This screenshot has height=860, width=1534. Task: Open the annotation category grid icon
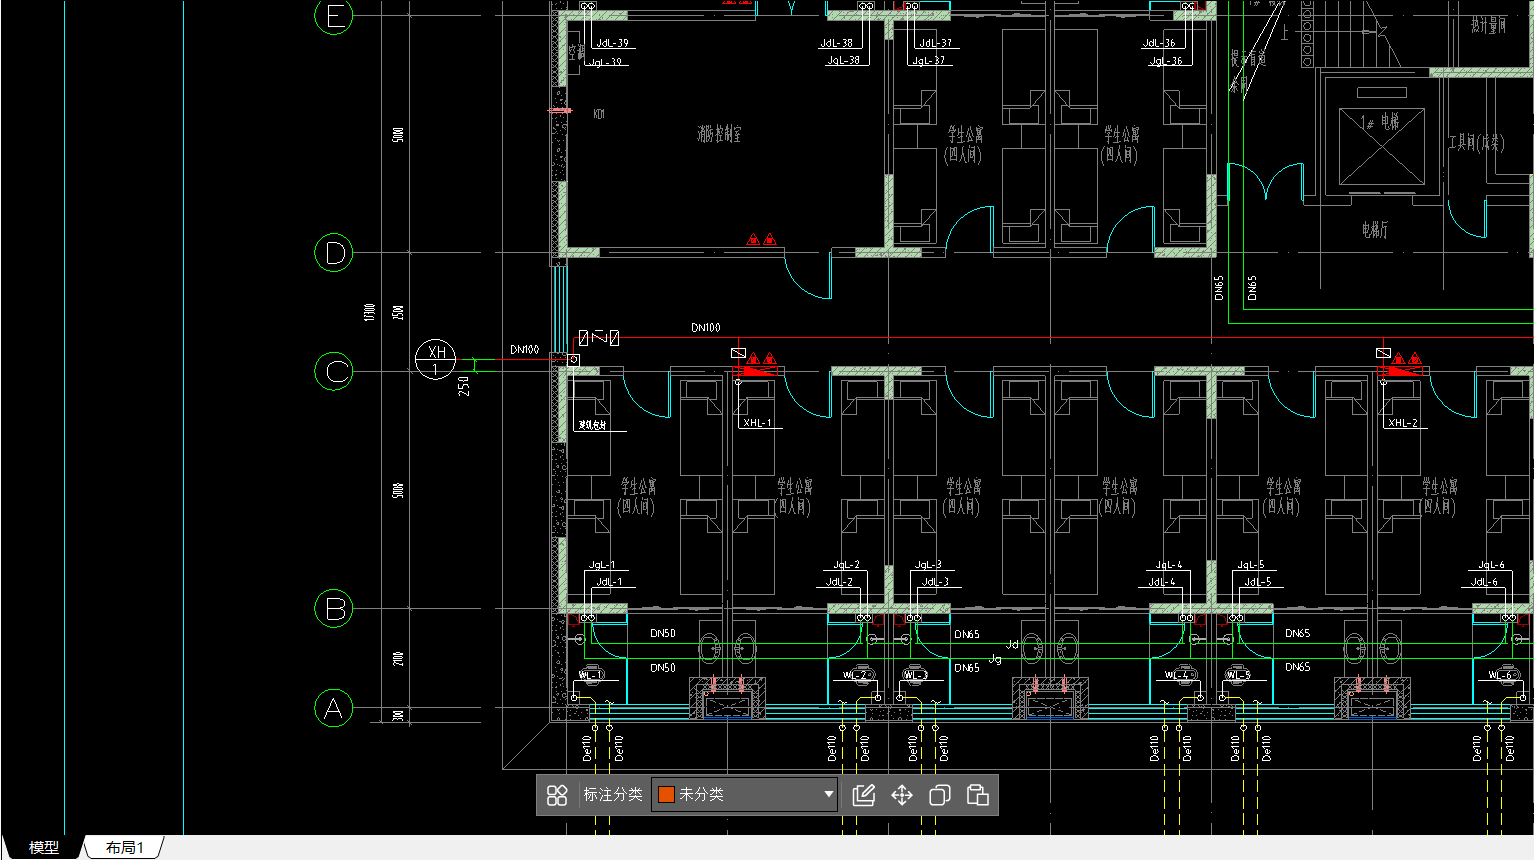[x=557, y=795]
